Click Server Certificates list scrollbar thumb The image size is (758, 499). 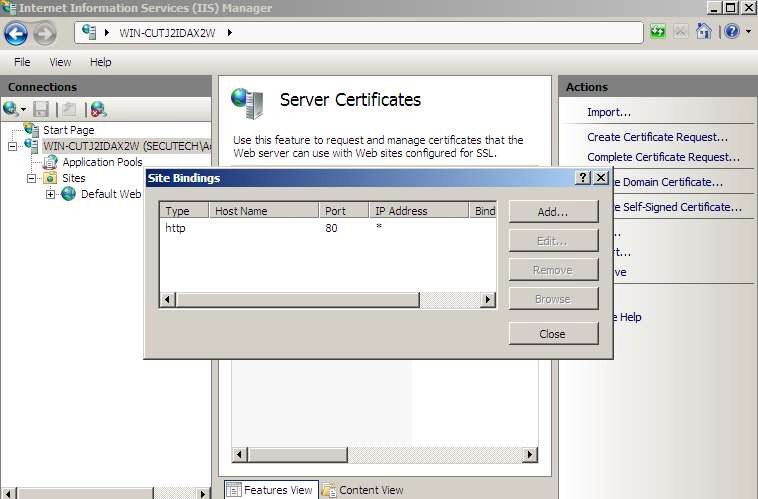pyautogui.click(x=297, y=455)
